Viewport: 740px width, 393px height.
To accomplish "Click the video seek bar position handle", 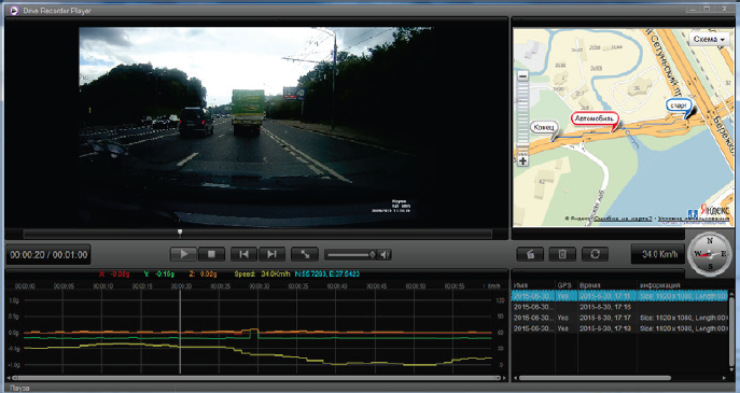I will (180, 233).
